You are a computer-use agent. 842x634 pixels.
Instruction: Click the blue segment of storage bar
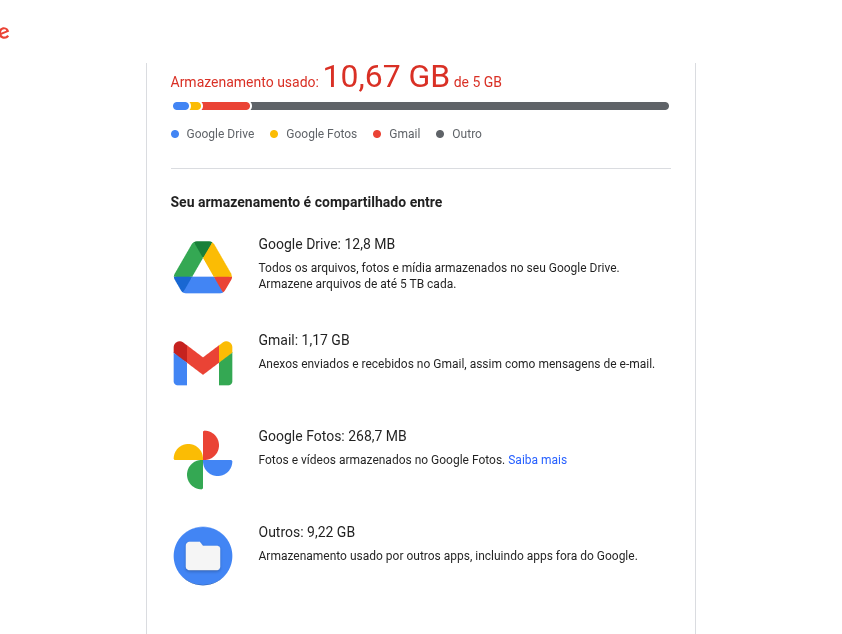[x=180, y=106]
